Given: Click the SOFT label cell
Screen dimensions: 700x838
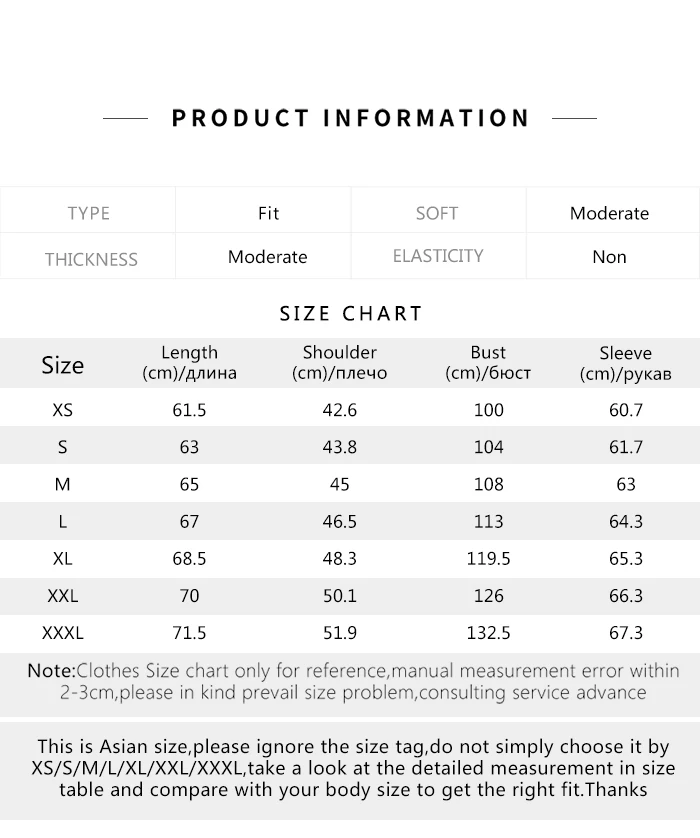Looking at the screenshot, I should point(437,213).
